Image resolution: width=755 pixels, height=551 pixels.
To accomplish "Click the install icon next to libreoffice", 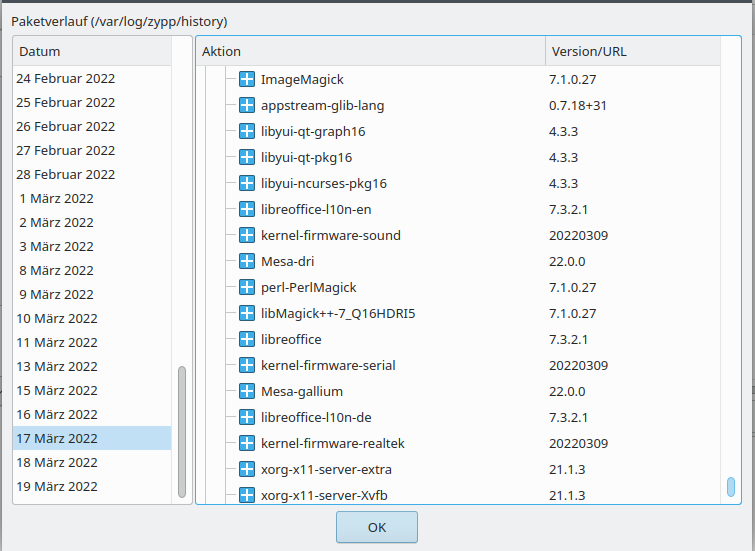I will click(247, 339).
